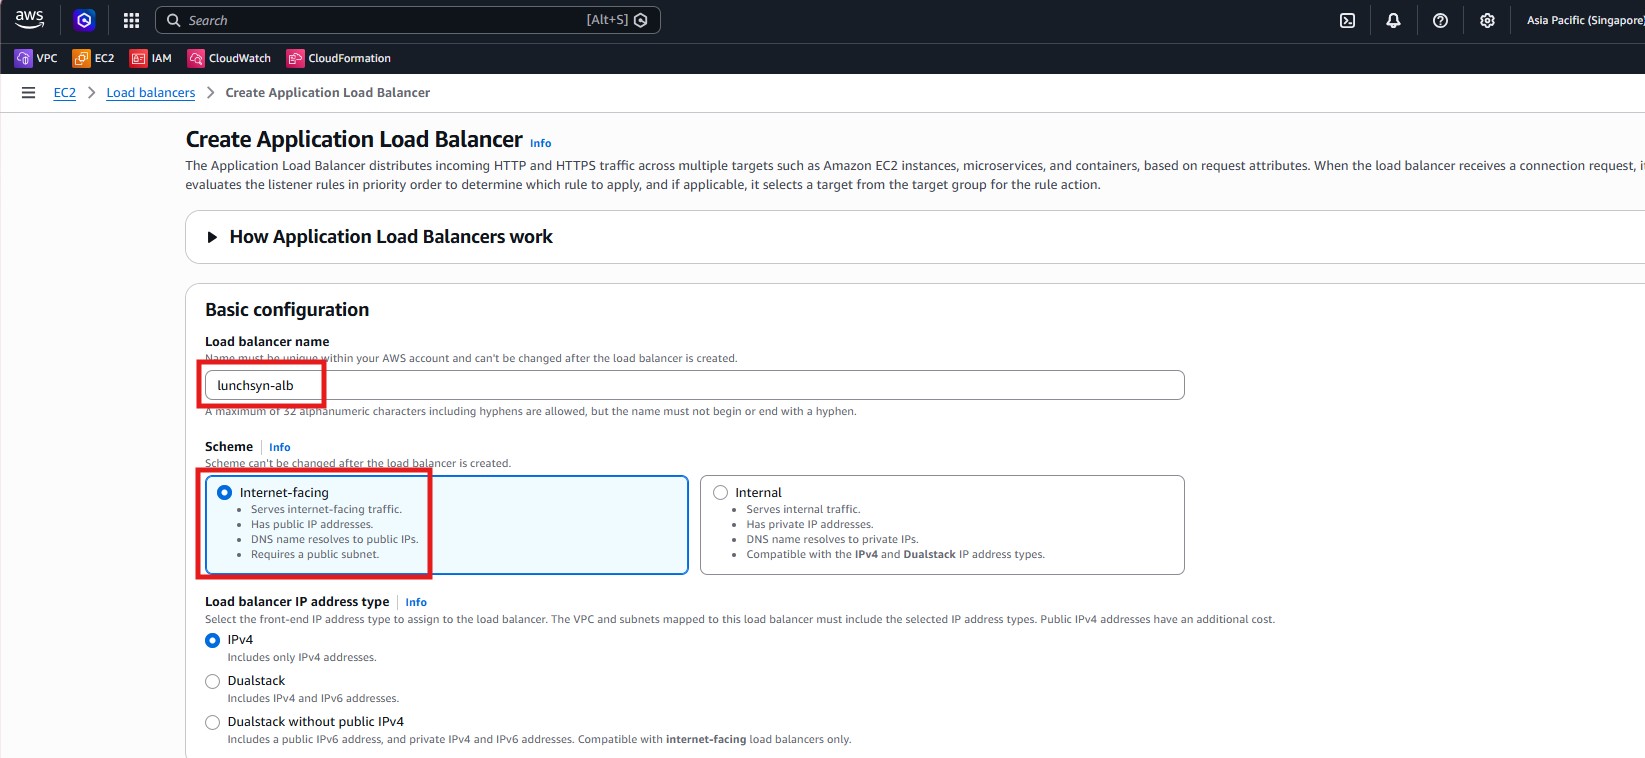Select Dualstack without public IPv4 option
The image size is (1645, 758).
click(x=212, y=722)
